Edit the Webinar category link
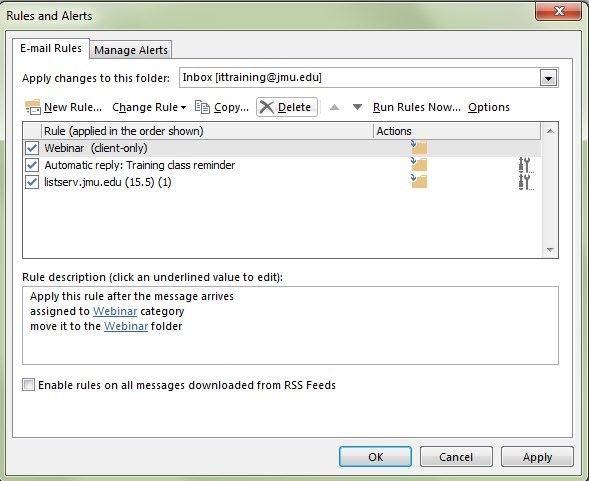 (x=115, y=311)
